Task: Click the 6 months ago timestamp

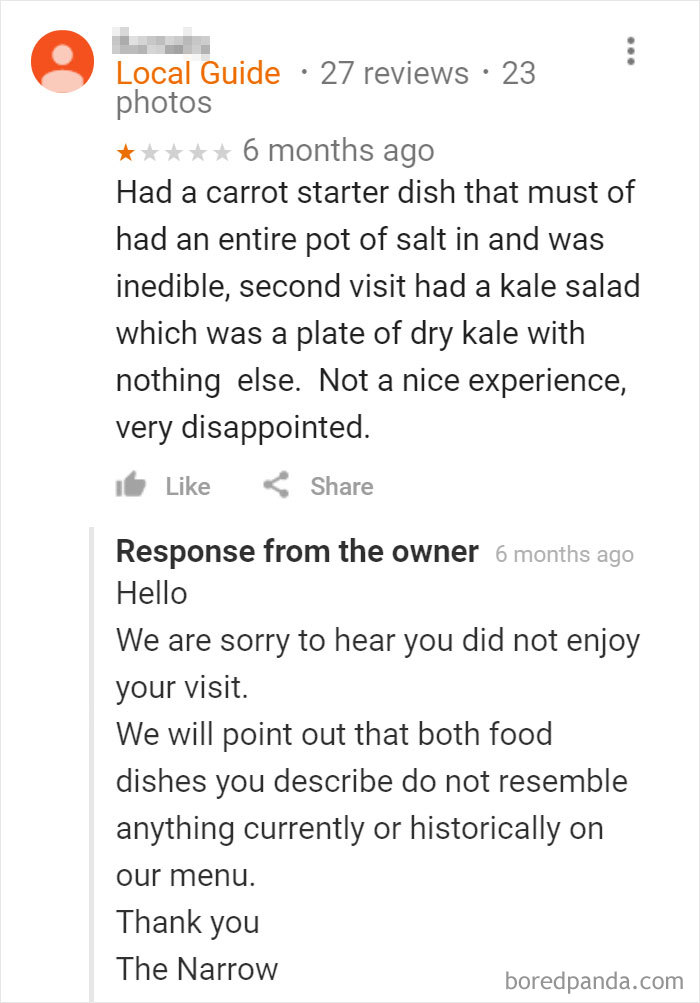Action: [x=338, y=150]
